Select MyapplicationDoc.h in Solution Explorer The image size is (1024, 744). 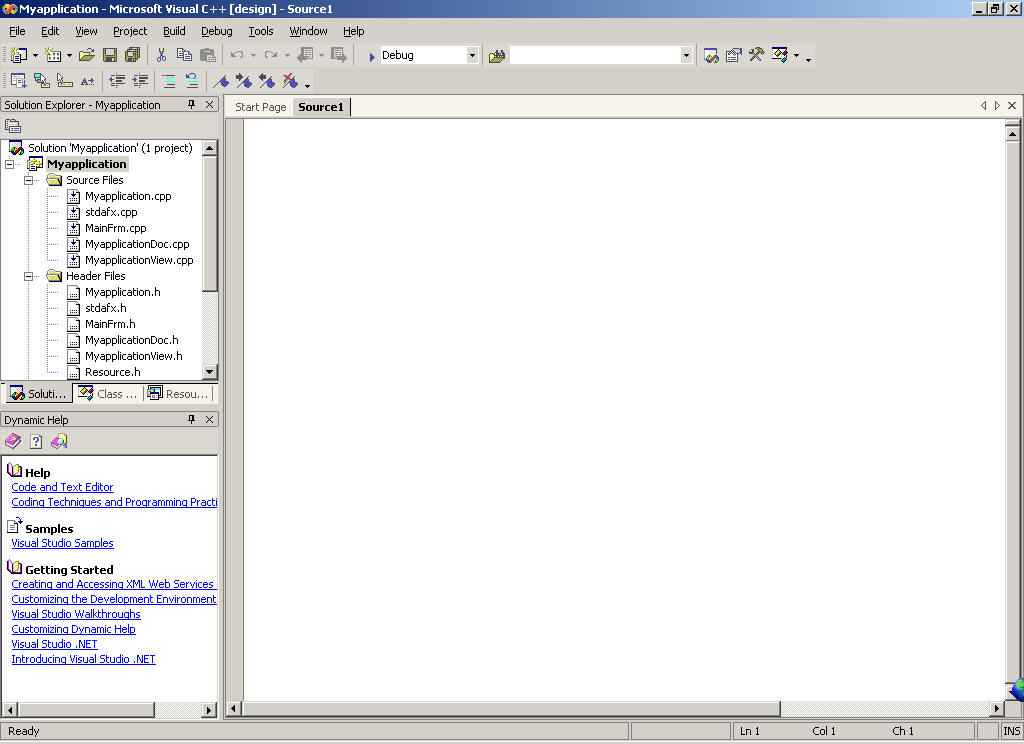point(132,340)
